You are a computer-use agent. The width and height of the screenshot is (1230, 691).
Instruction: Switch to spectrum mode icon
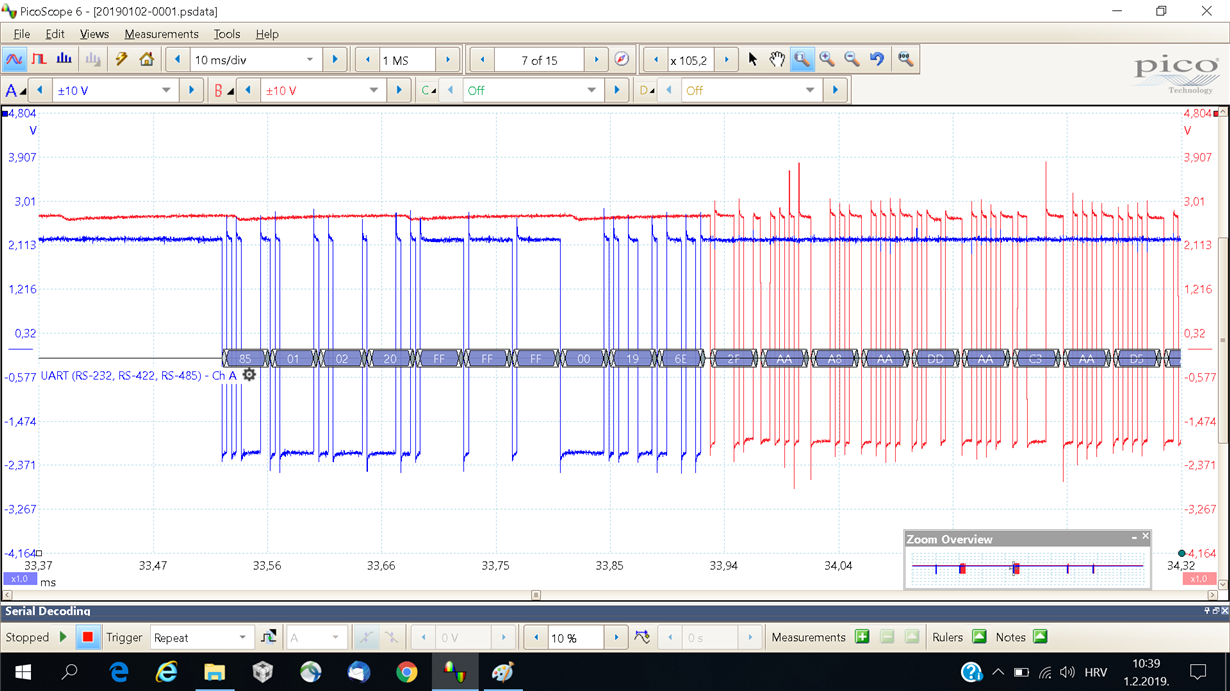click(64, 60)
